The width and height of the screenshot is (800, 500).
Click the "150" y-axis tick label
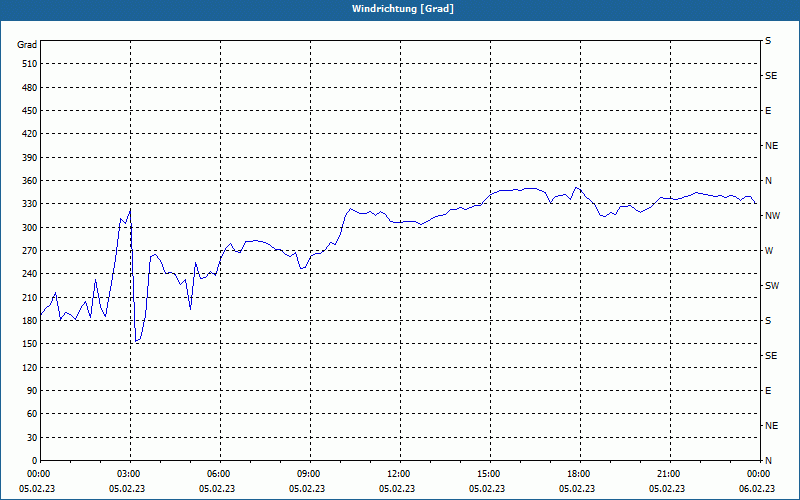tap(30, 344)
